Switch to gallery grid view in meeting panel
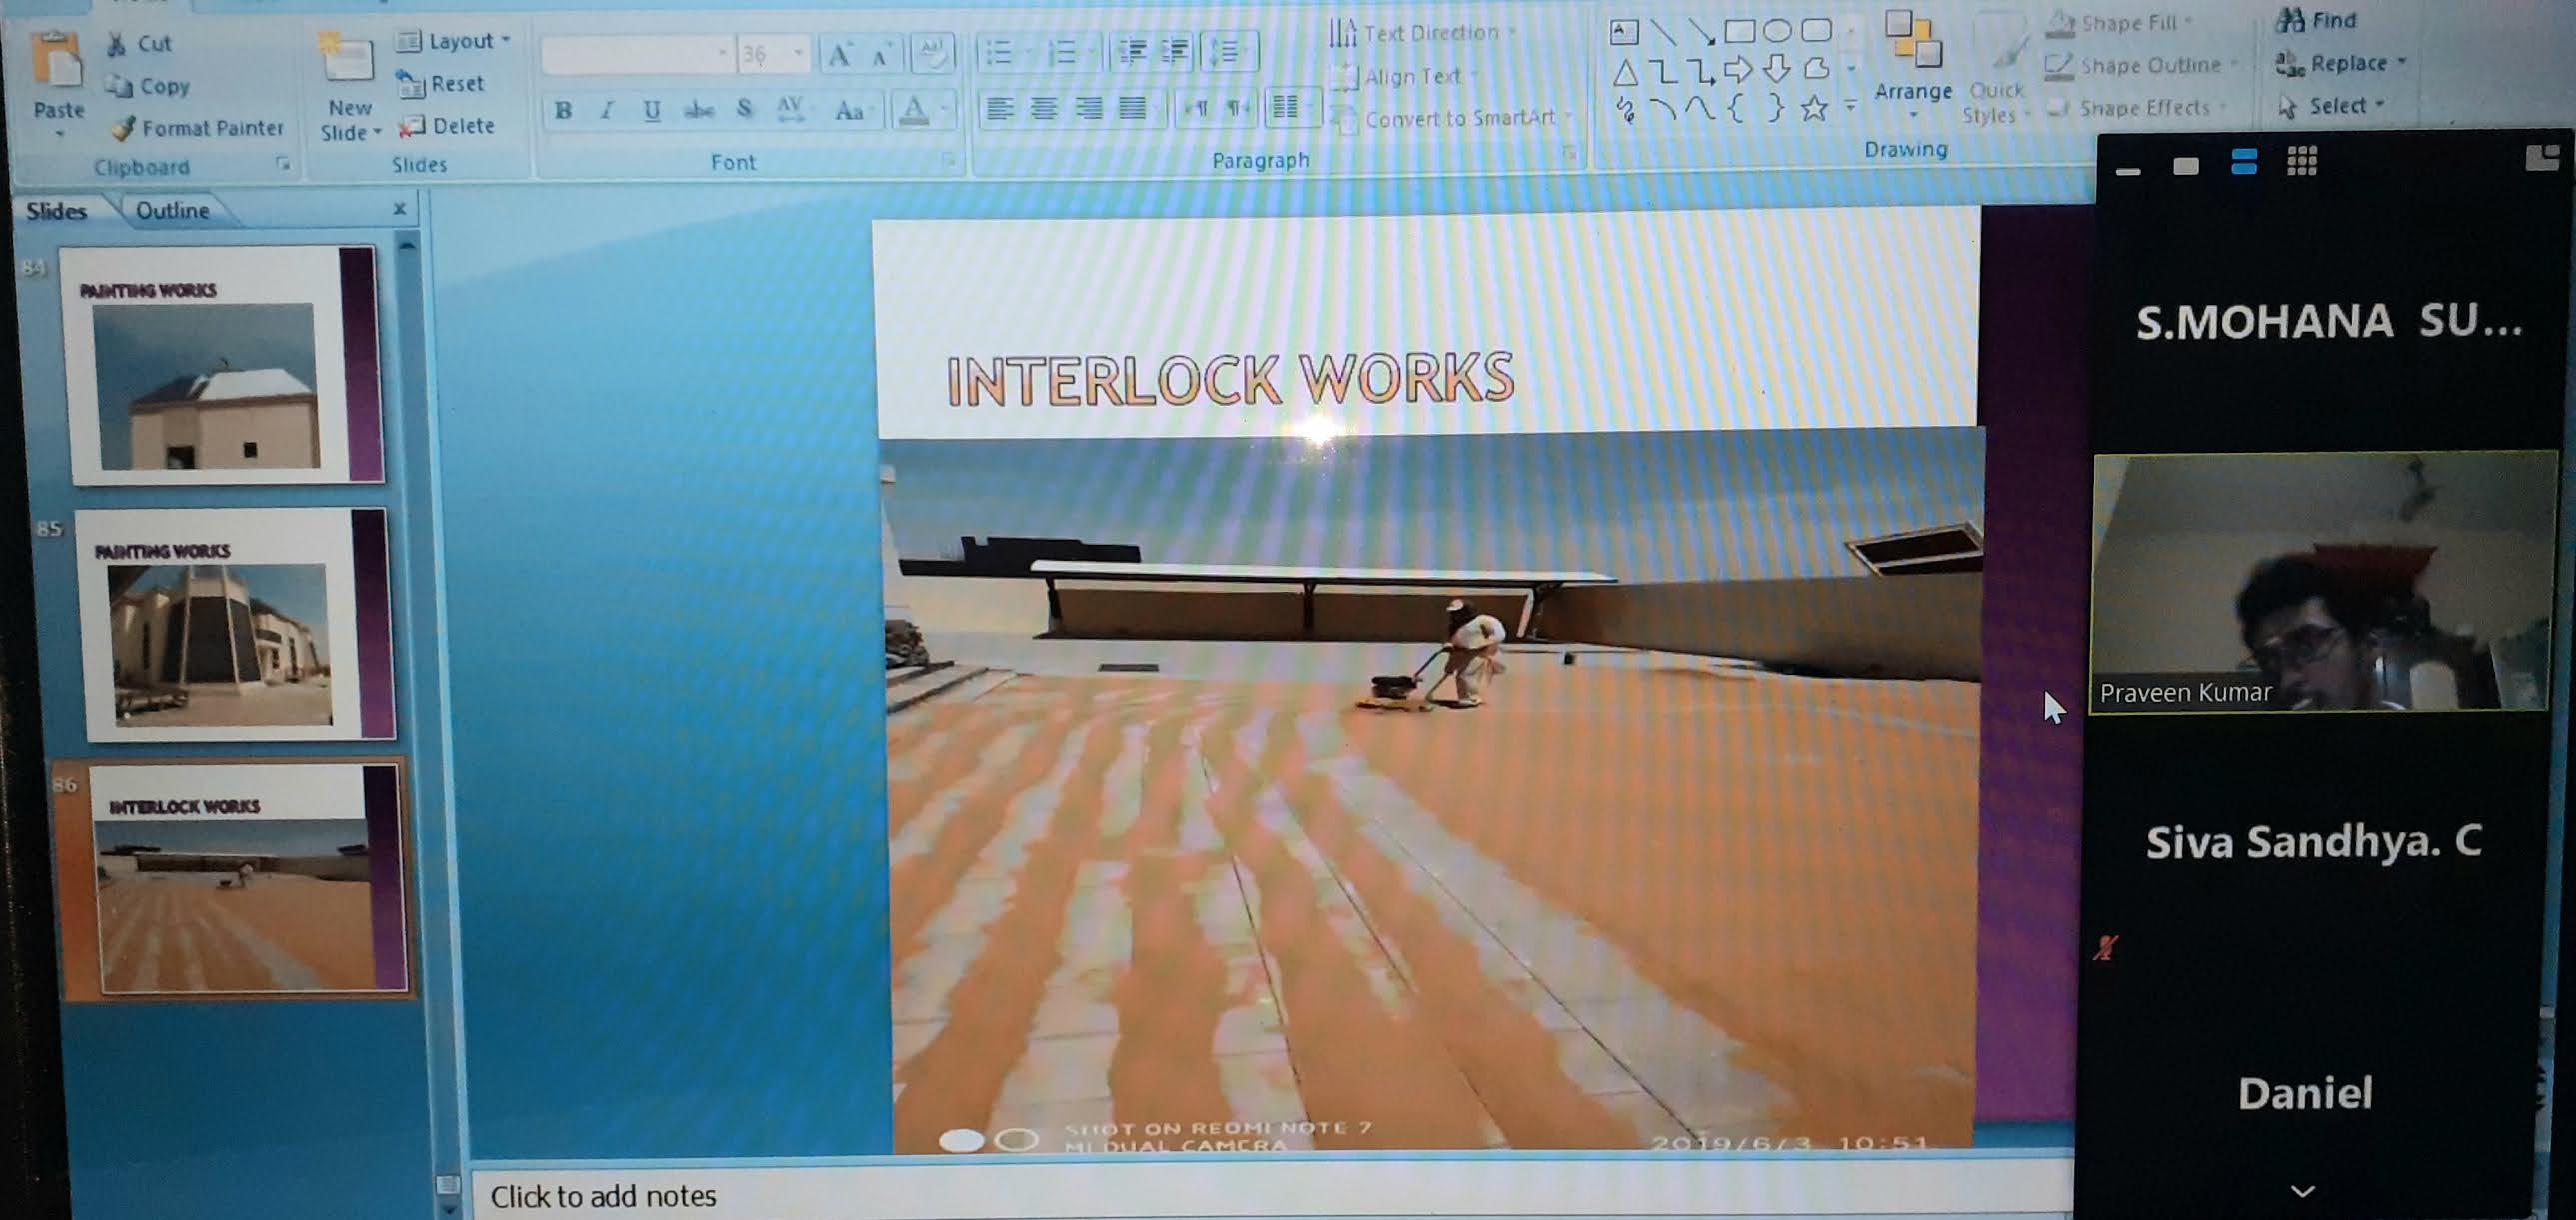Viewport: 2576px width, 1220px height. 2302,162
